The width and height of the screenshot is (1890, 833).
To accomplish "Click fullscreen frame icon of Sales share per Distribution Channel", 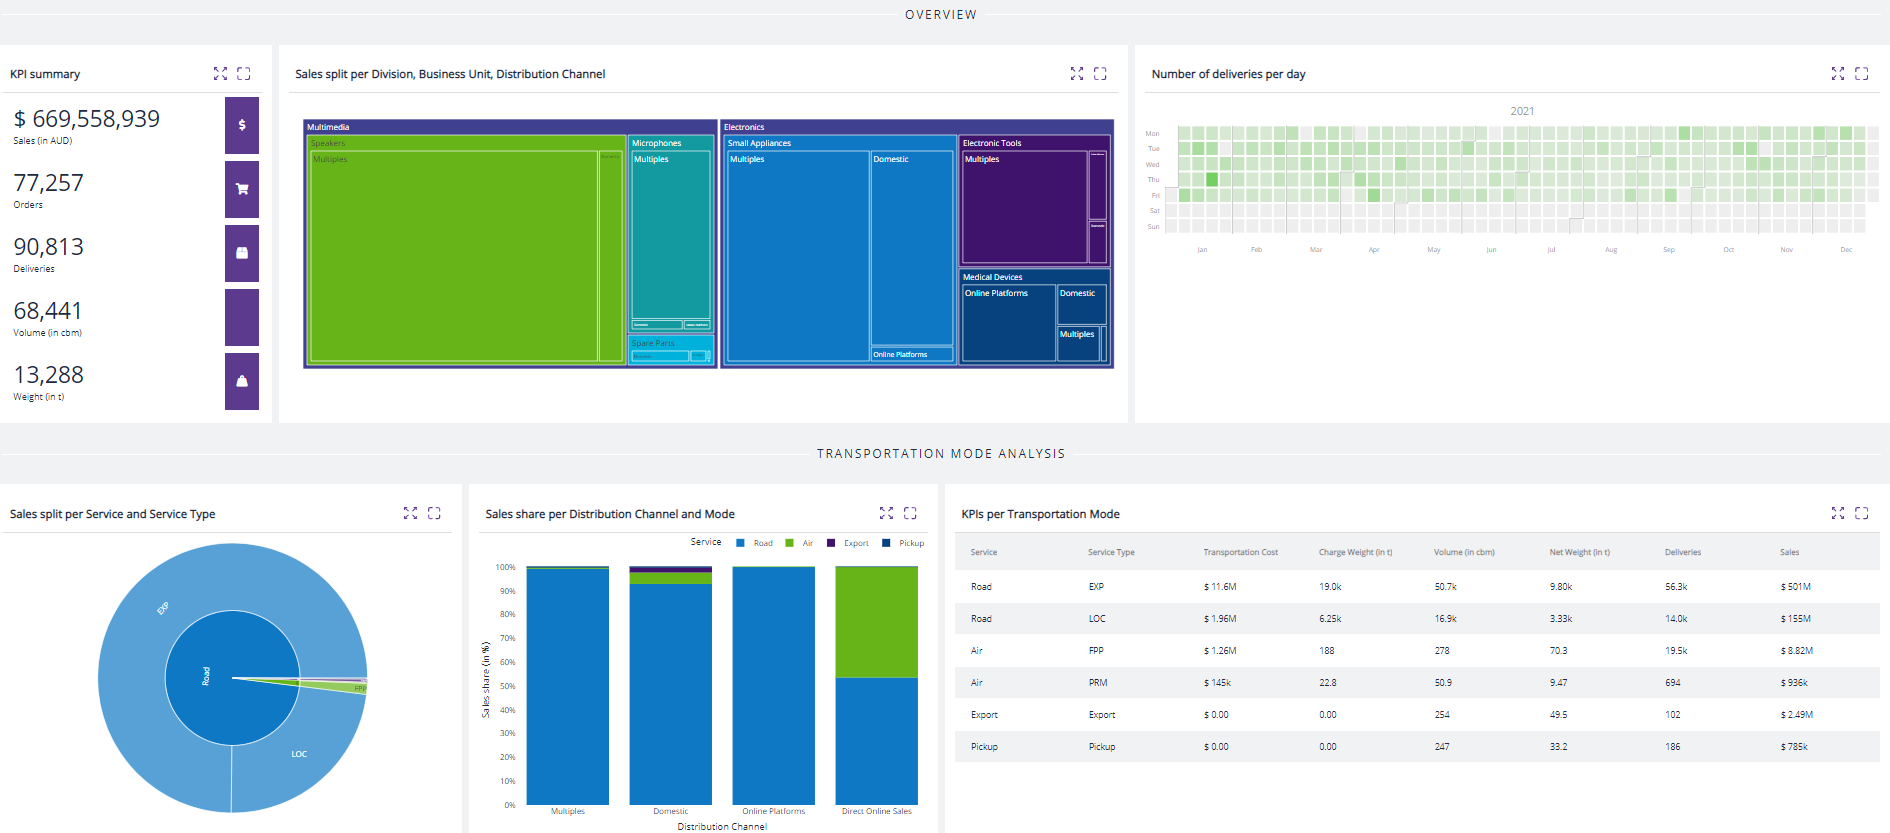I will 910,513.
